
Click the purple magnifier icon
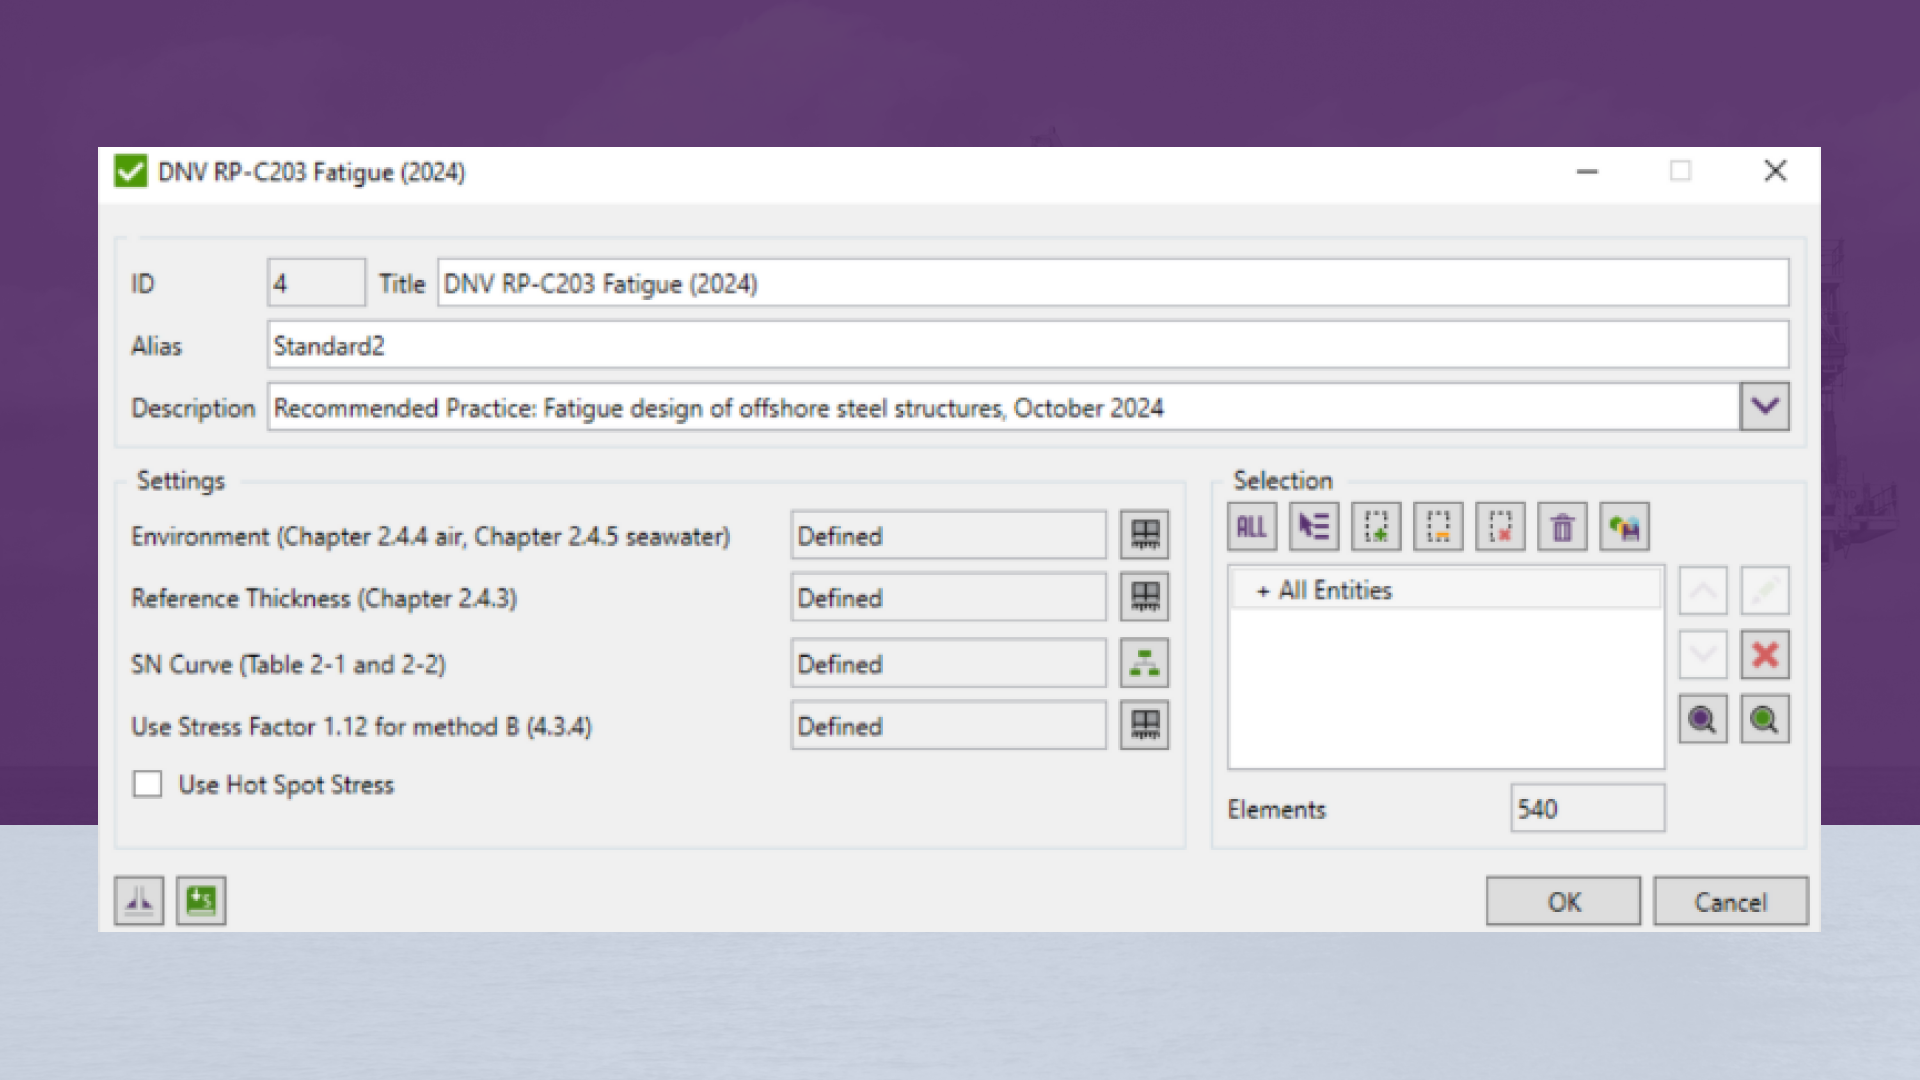point(1703,719)
